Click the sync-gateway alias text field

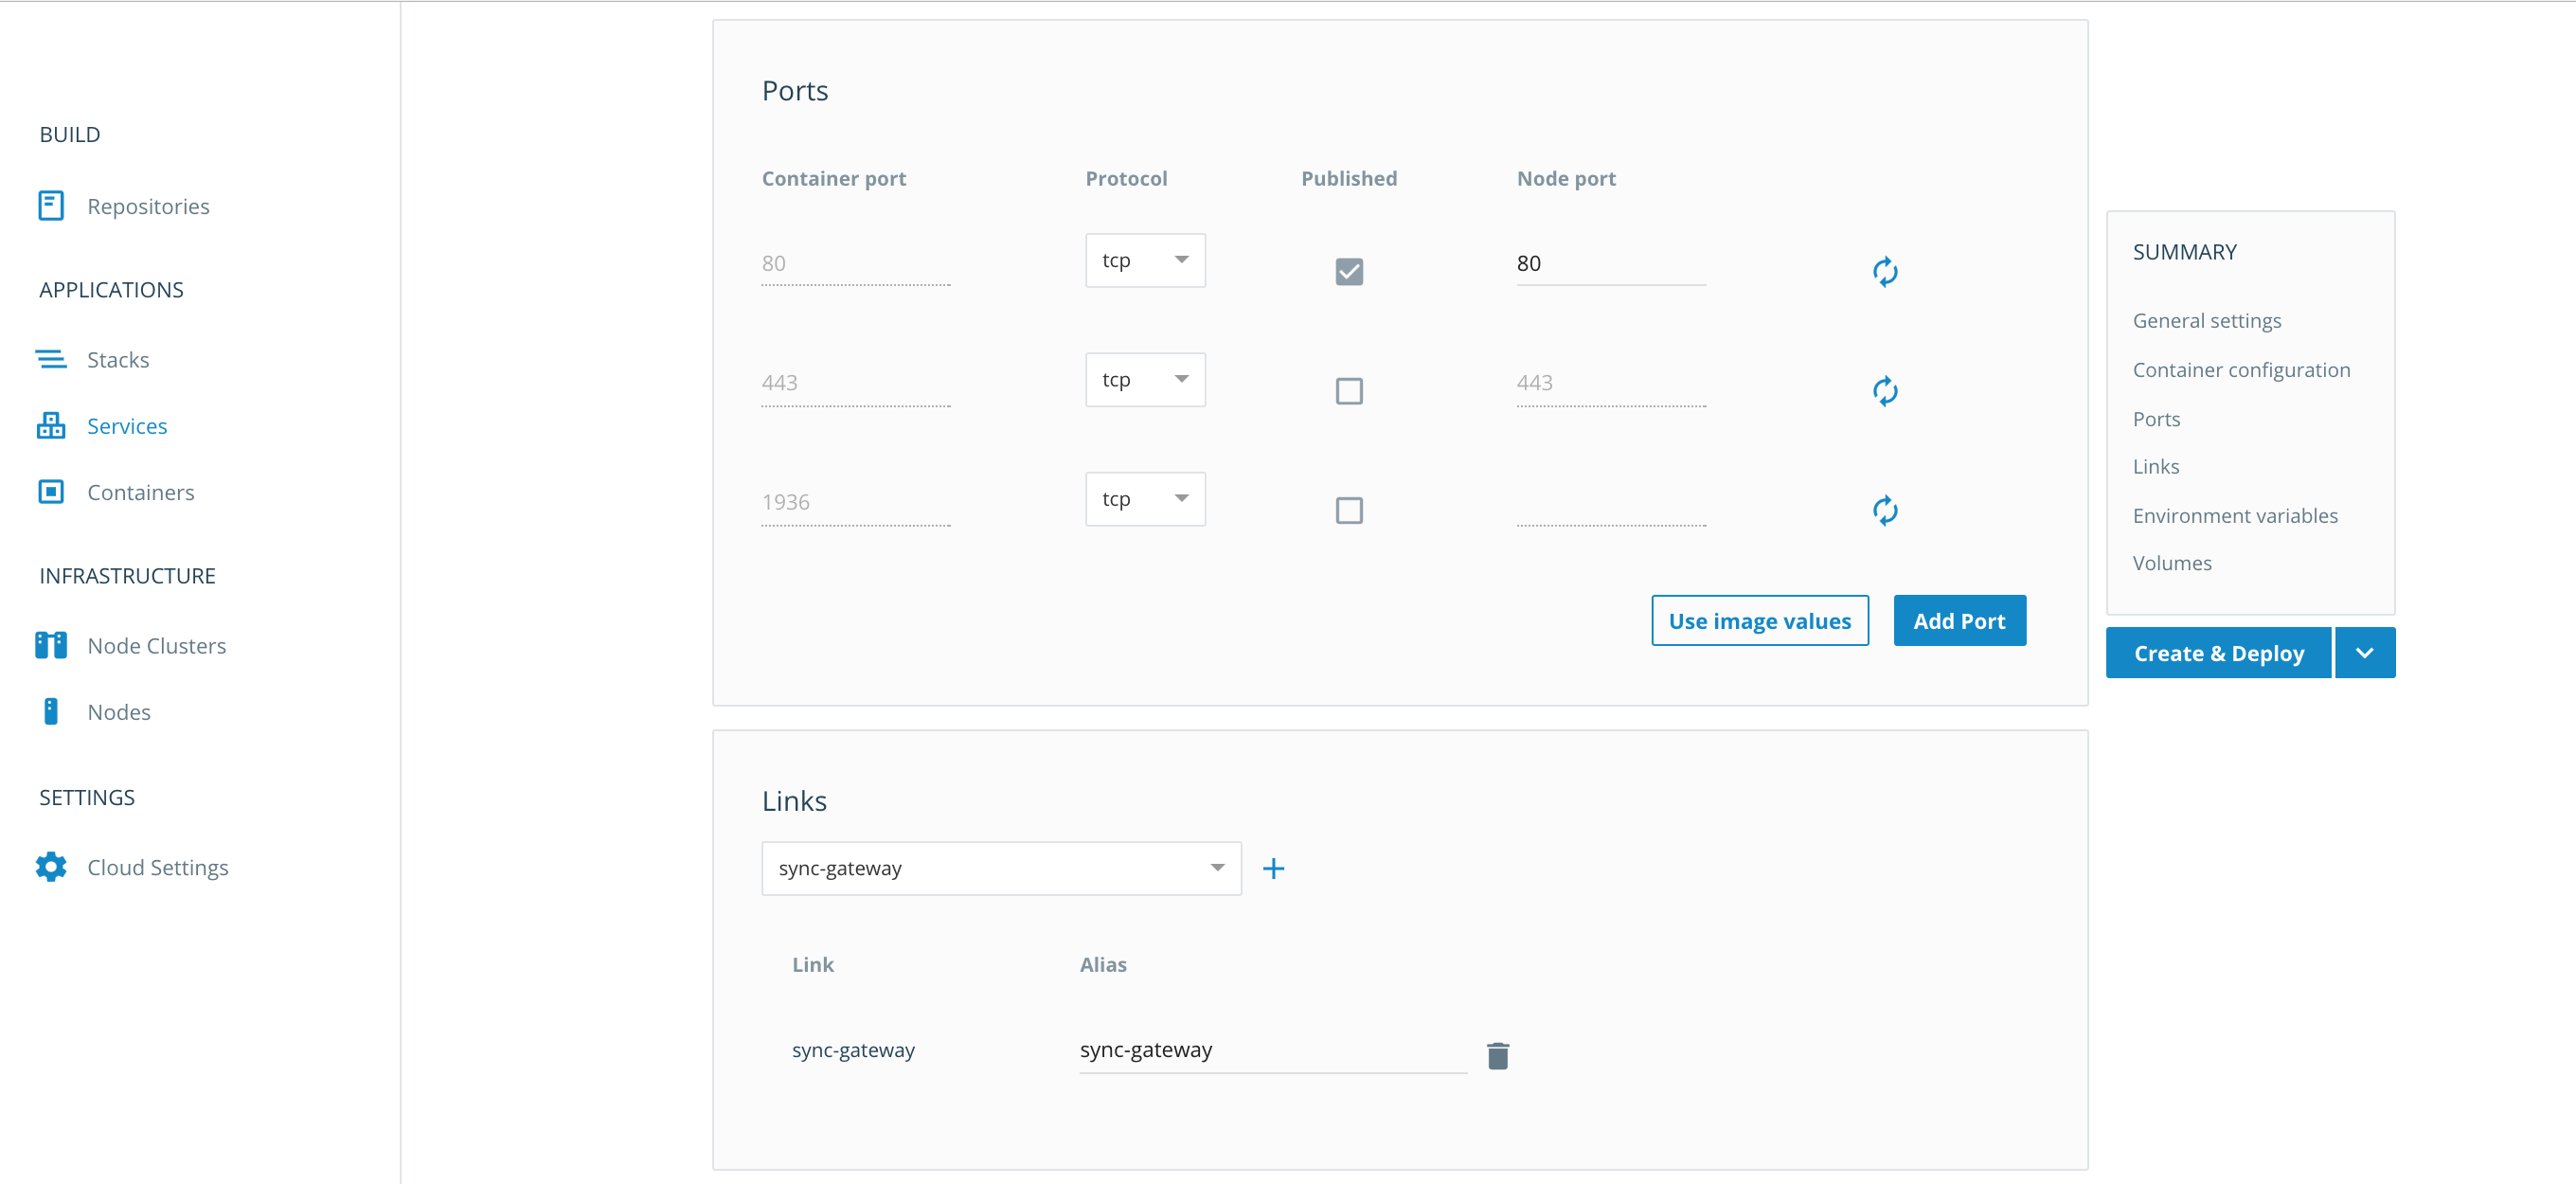tap(1271, 1050)
